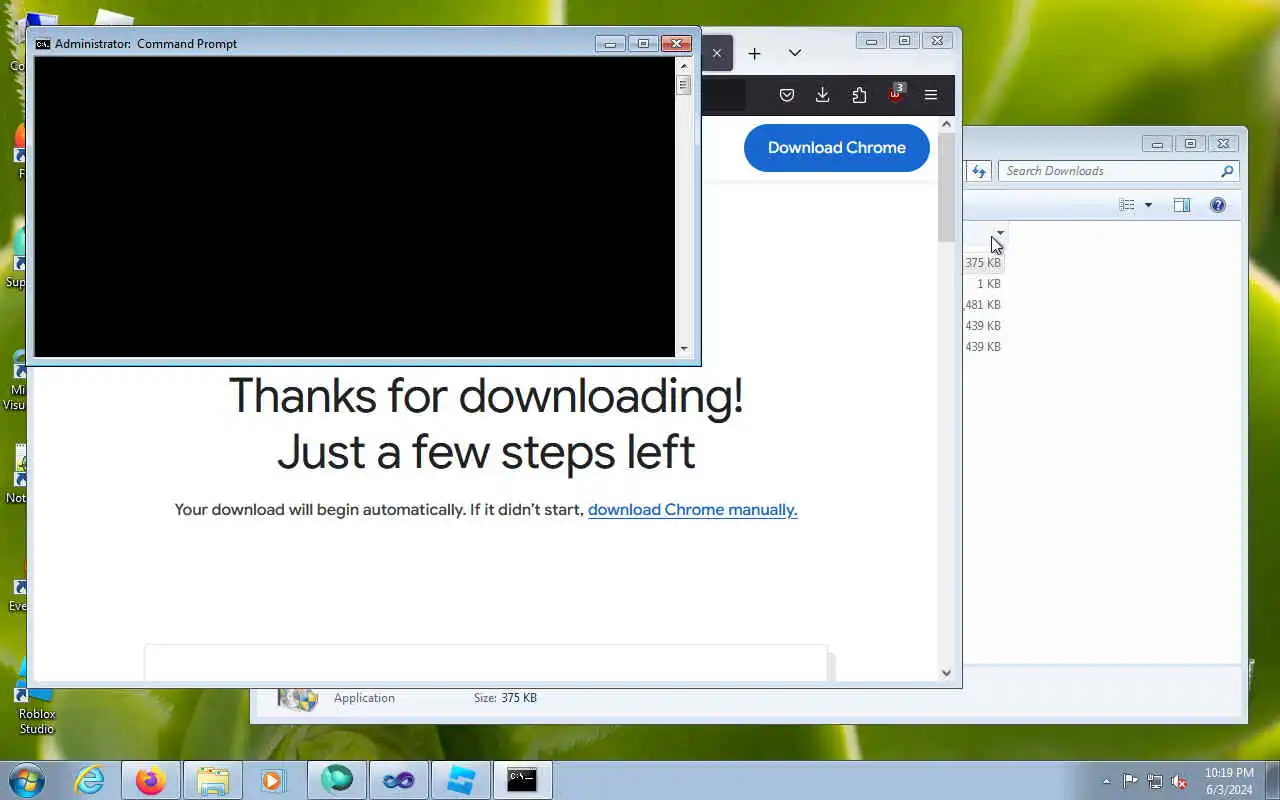
Task: Minimize the Explorer Downloads window
Action: (x=1158, y=144)
